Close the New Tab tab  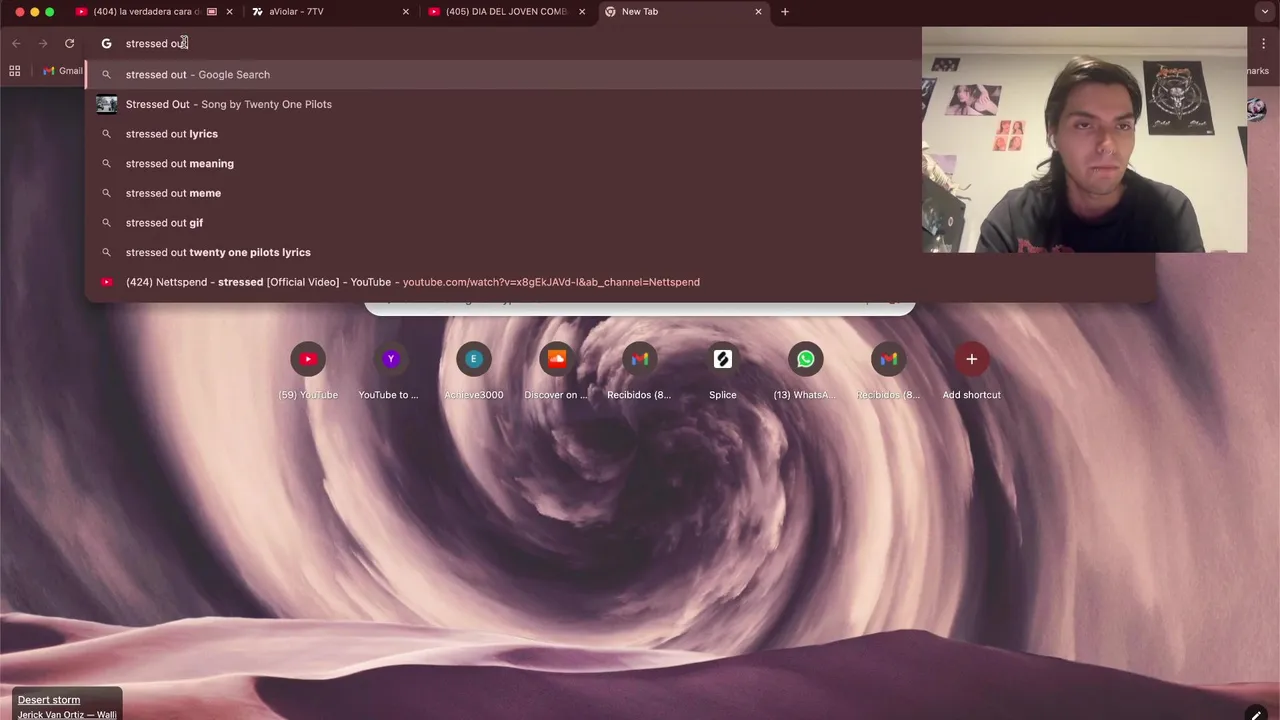(x=758, y=12)
